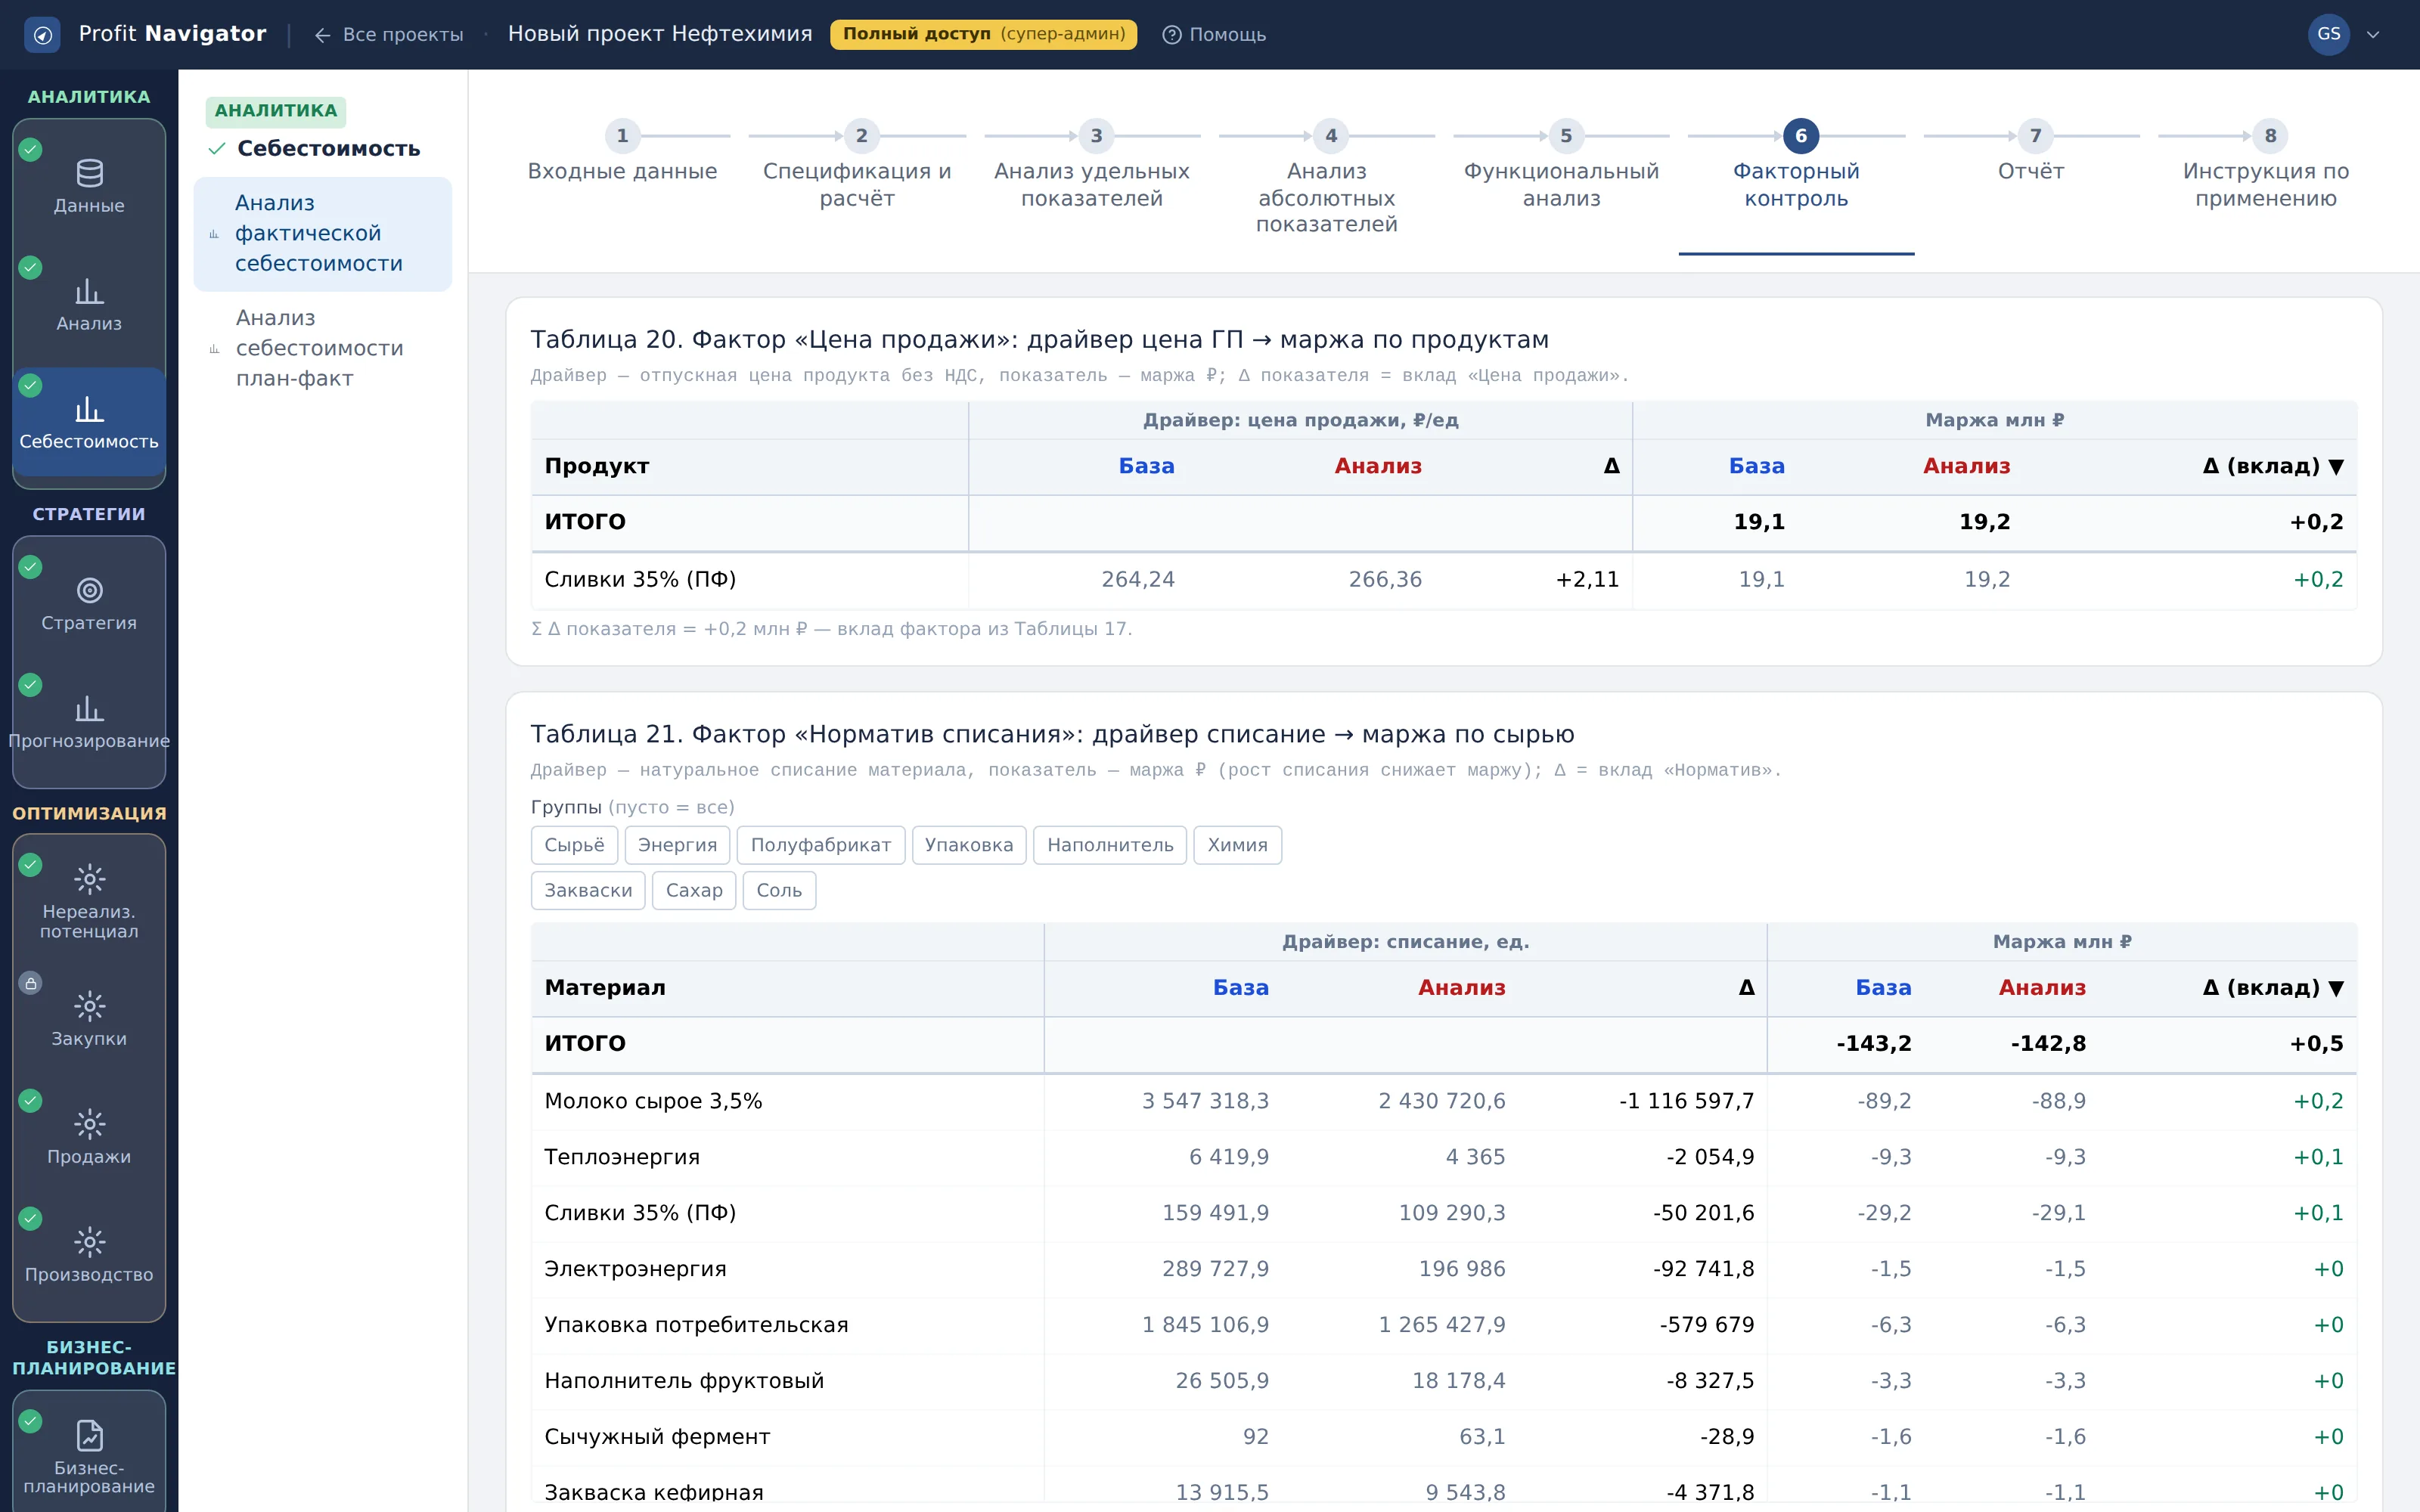2420x1512 pixels.
Task: Open Прогнозирование sidebar section
Action: 89,722
